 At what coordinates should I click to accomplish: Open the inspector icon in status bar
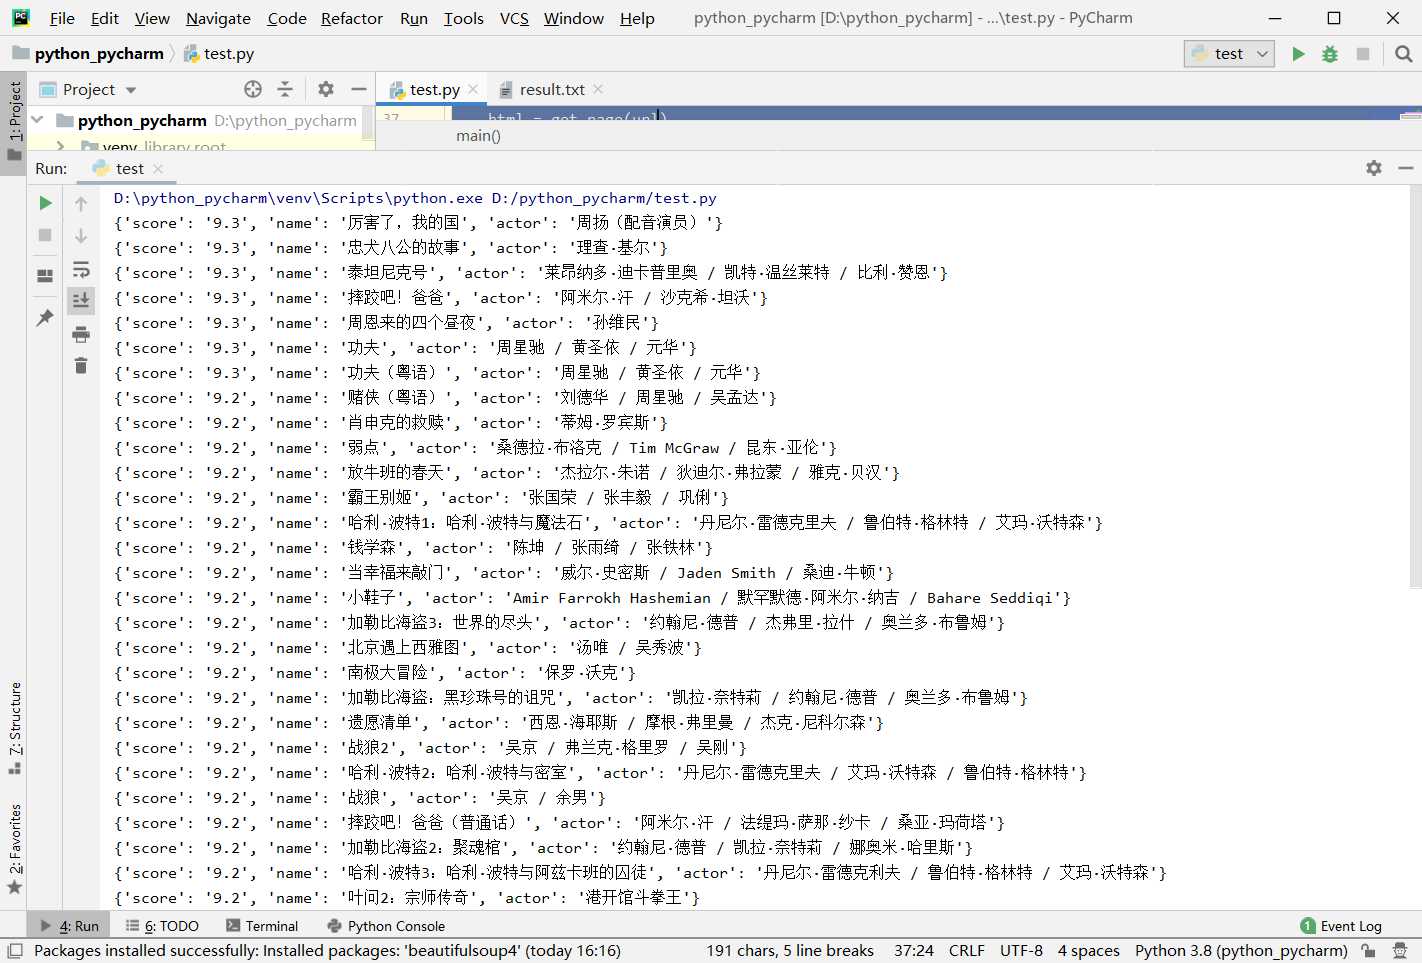click(x=1400, y=950)
